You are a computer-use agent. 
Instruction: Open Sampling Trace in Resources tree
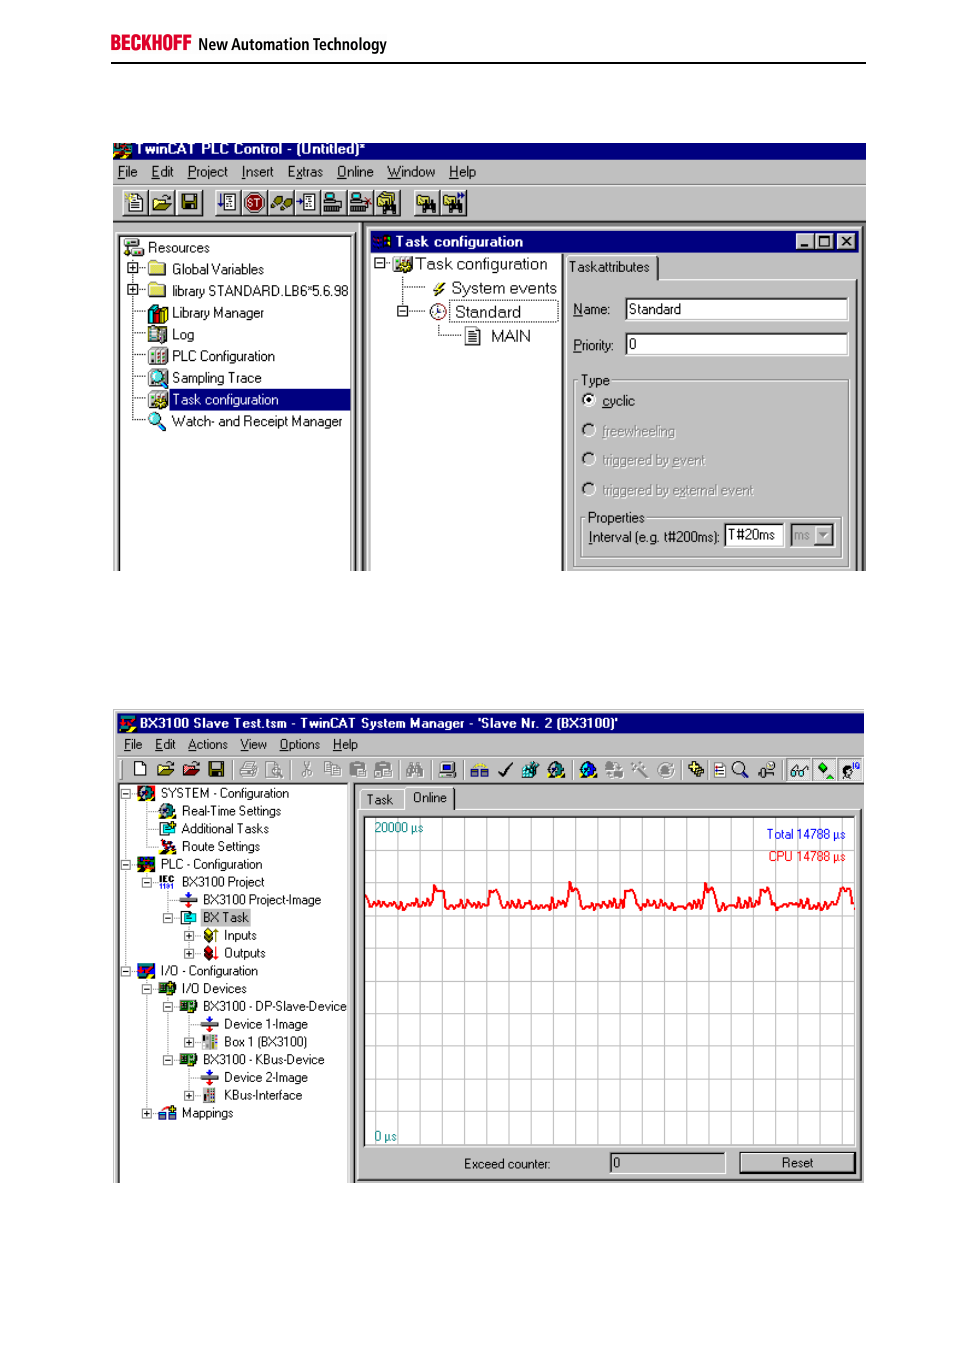click(x=216, y=378)
